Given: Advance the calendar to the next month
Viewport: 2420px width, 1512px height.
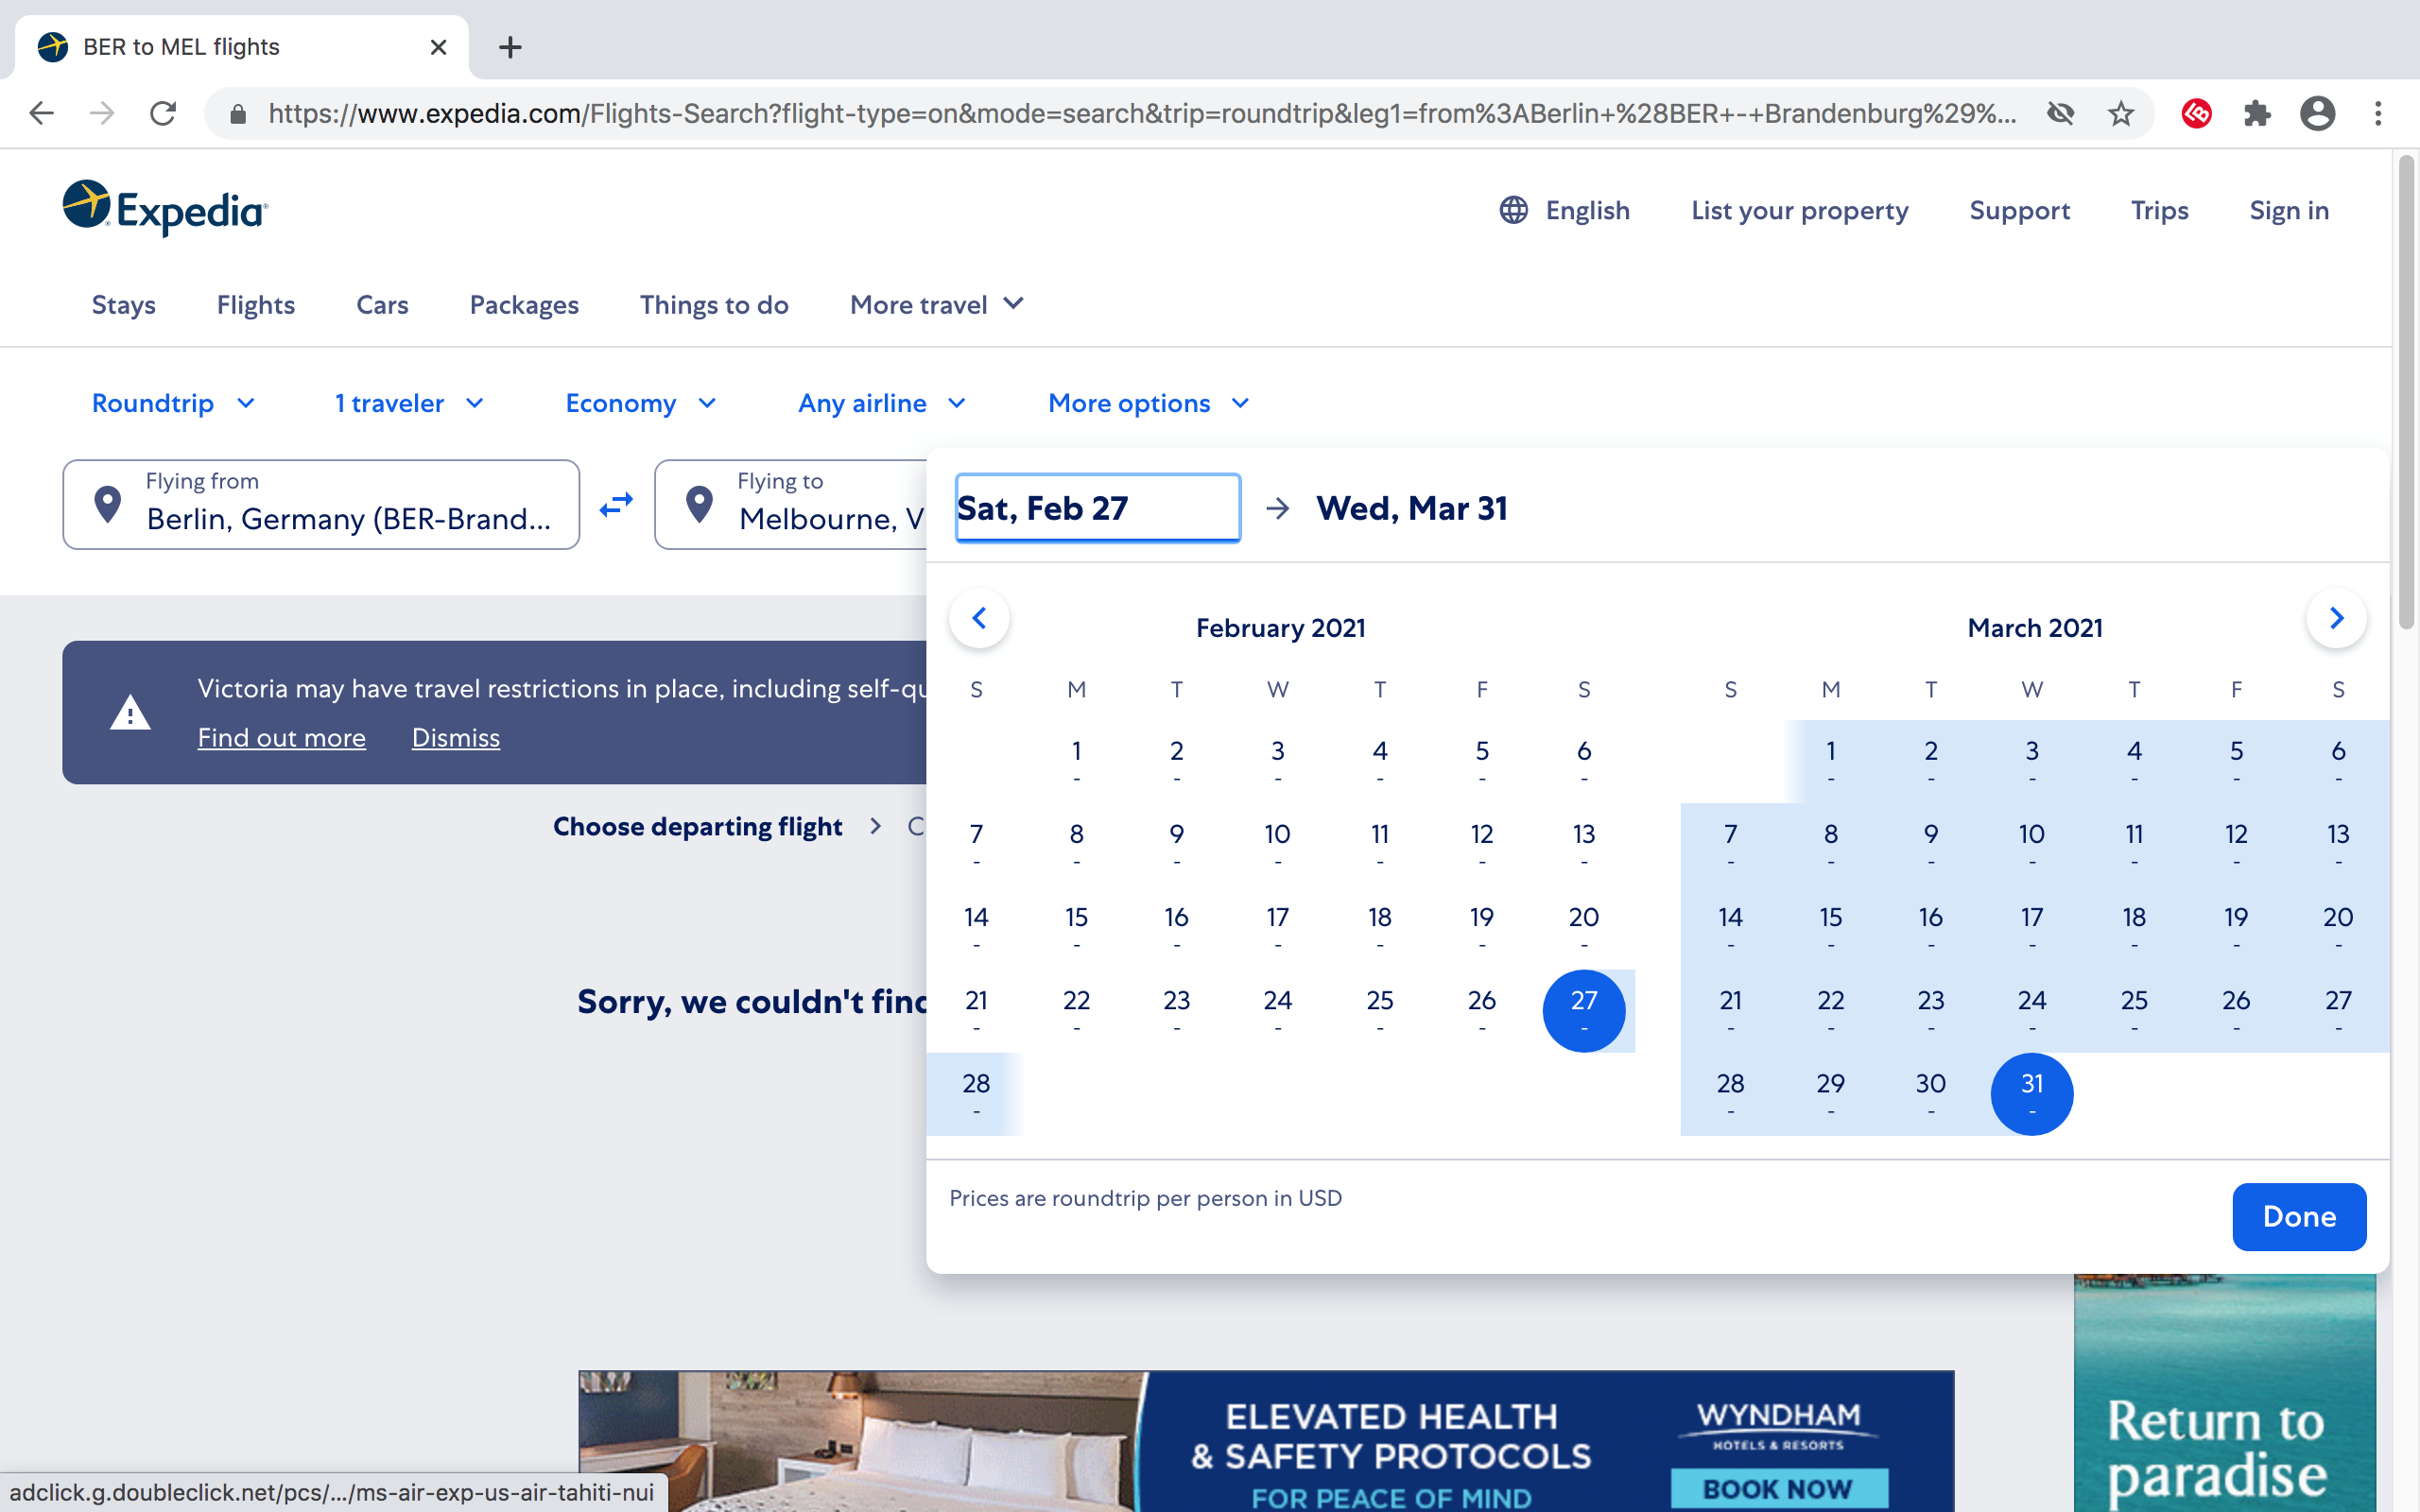Looking at the screenshot, I should point(2336,618).
